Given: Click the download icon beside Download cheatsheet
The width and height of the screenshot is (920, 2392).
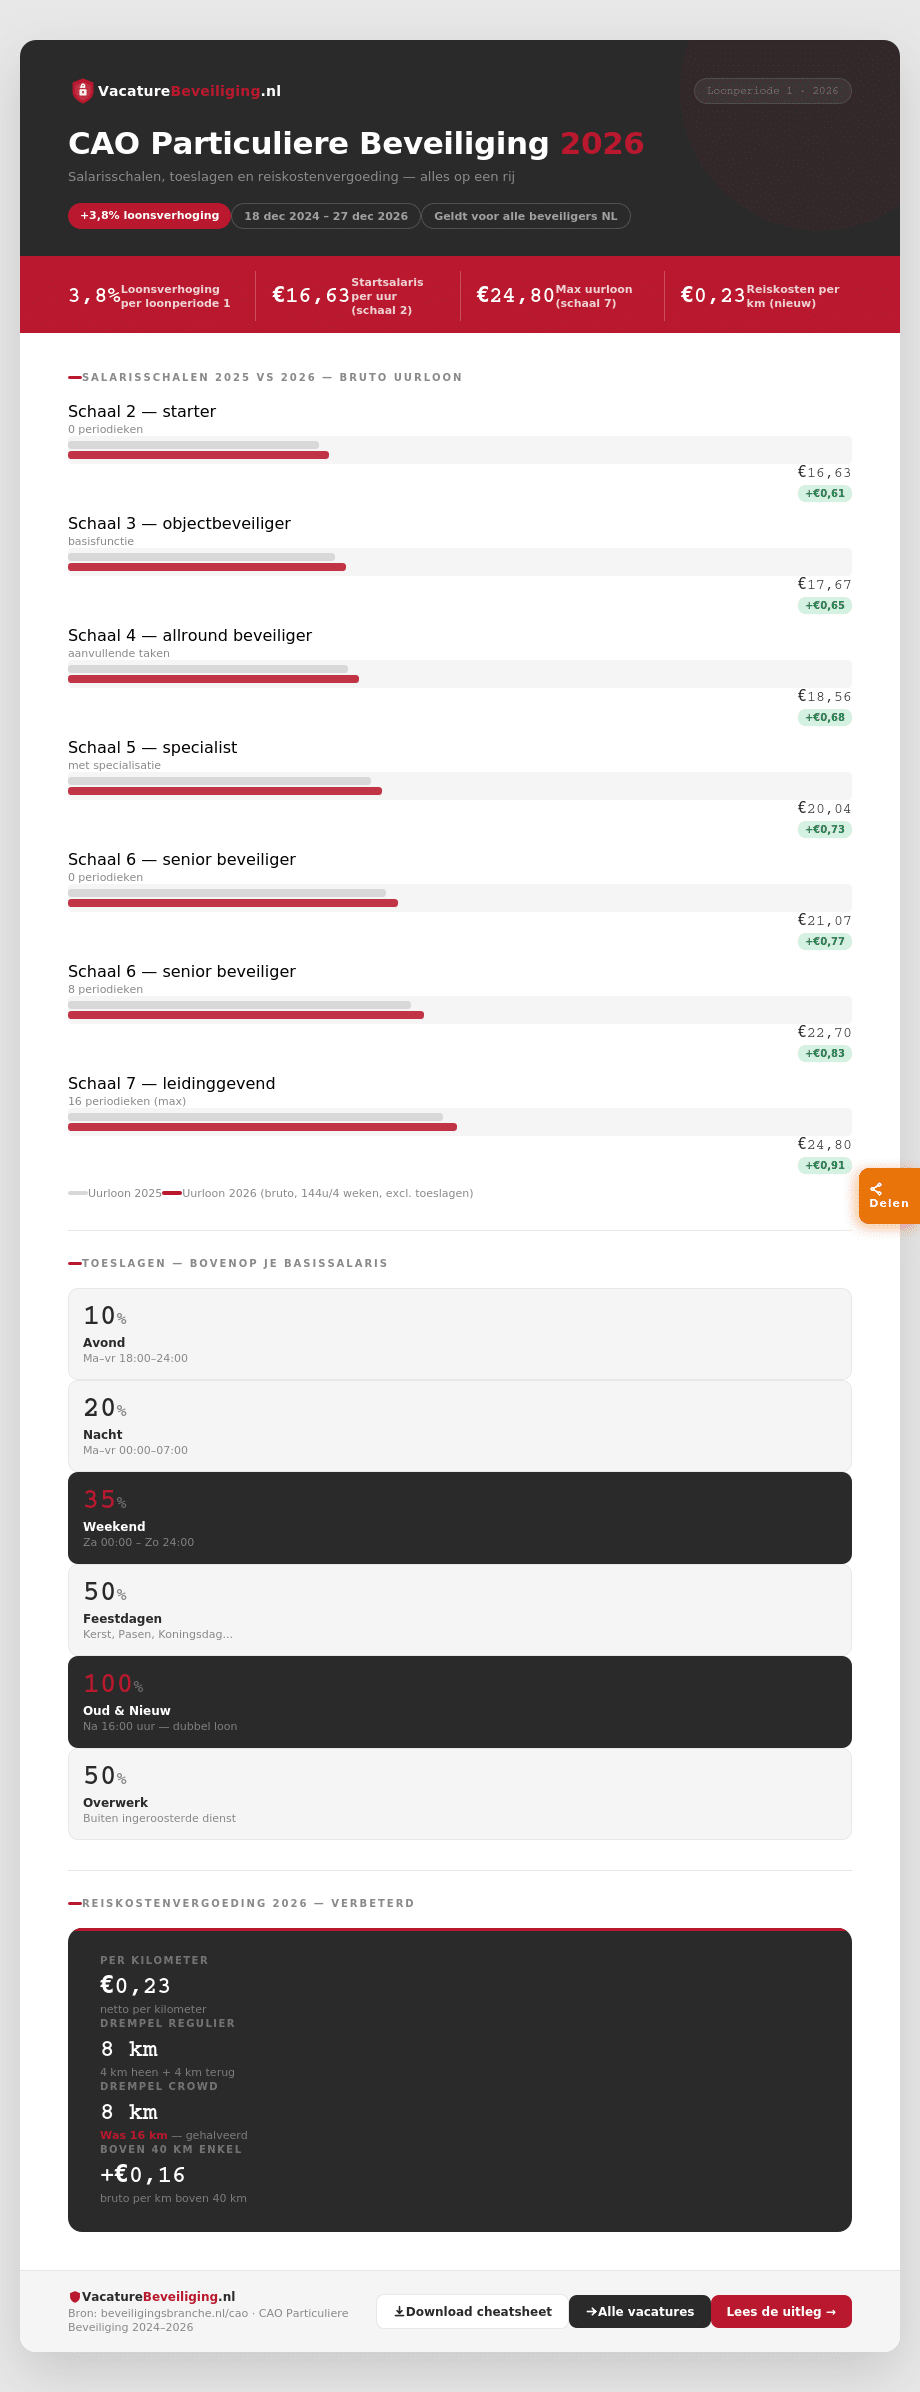Looking at the screenshot, I should coord(399,2311).
